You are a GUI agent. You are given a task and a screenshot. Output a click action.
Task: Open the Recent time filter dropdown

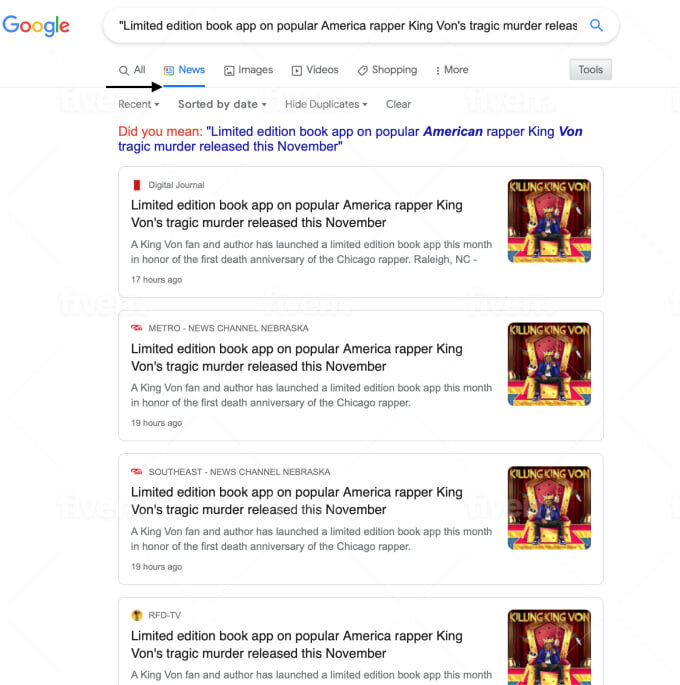pyautogui.click(x=138, y=104)
